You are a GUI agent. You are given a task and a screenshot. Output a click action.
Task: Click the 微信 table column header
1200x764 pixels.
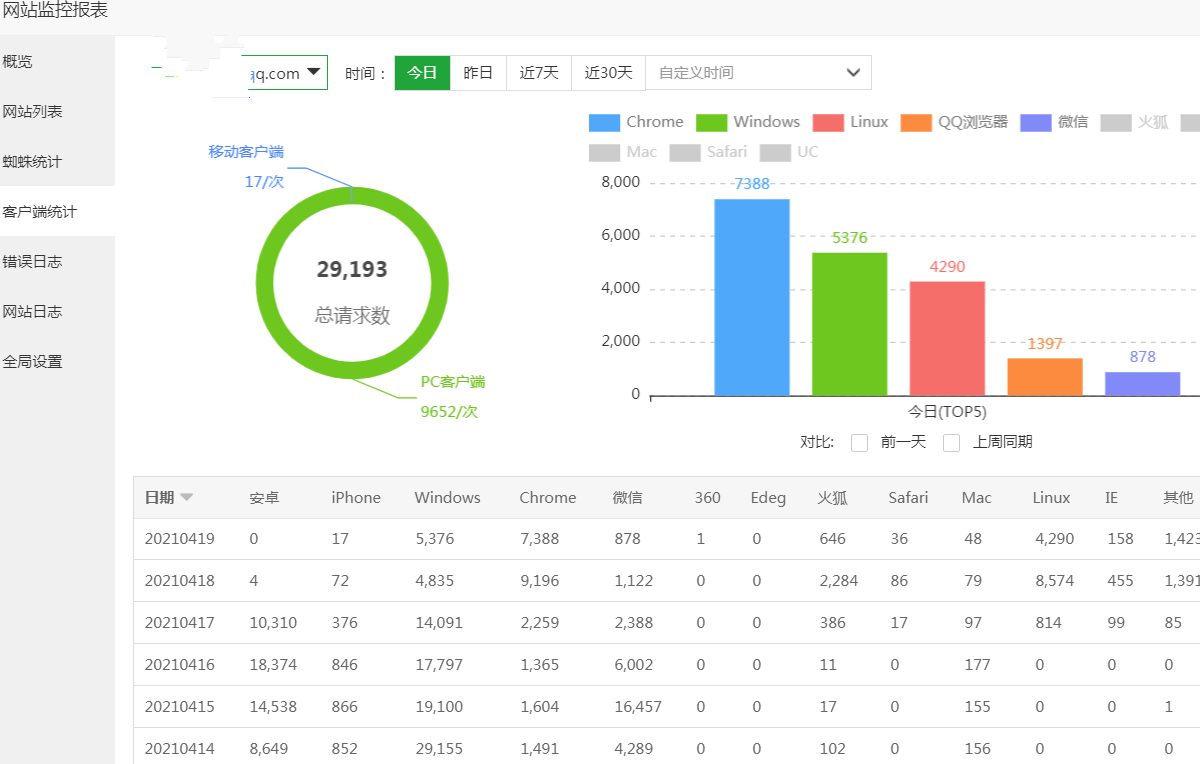coord(628,498)
